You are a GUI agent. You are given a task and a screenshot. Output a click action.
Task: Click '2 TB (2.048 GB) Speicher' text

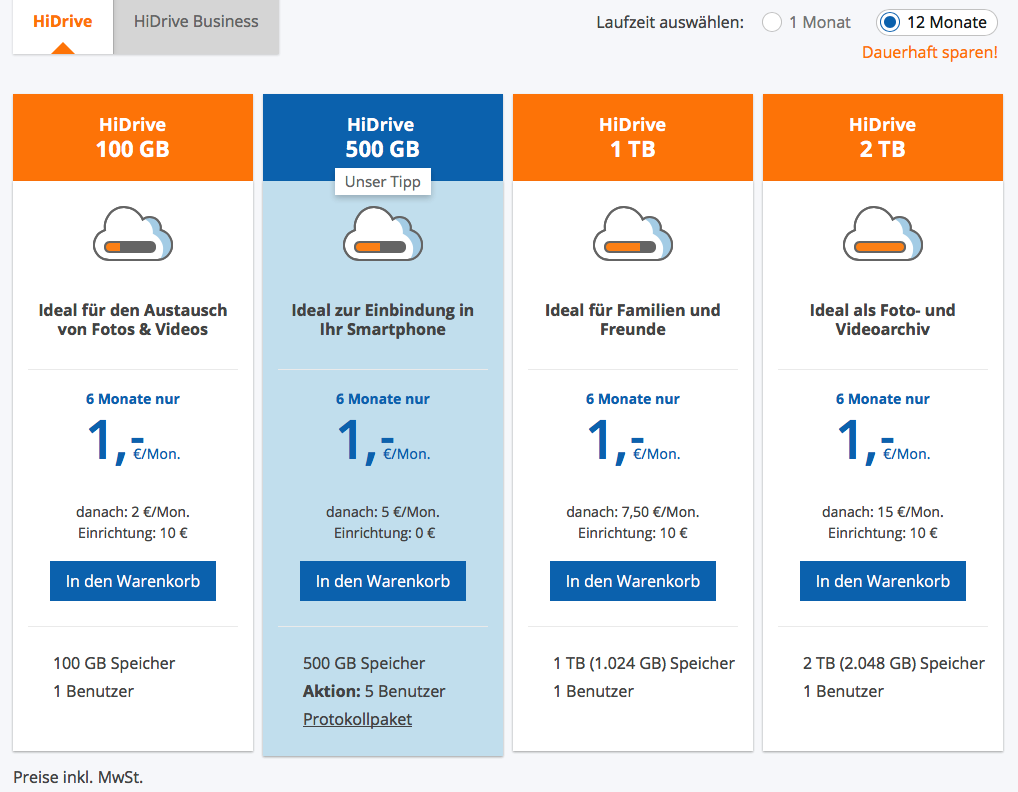(x=894, y=663)
